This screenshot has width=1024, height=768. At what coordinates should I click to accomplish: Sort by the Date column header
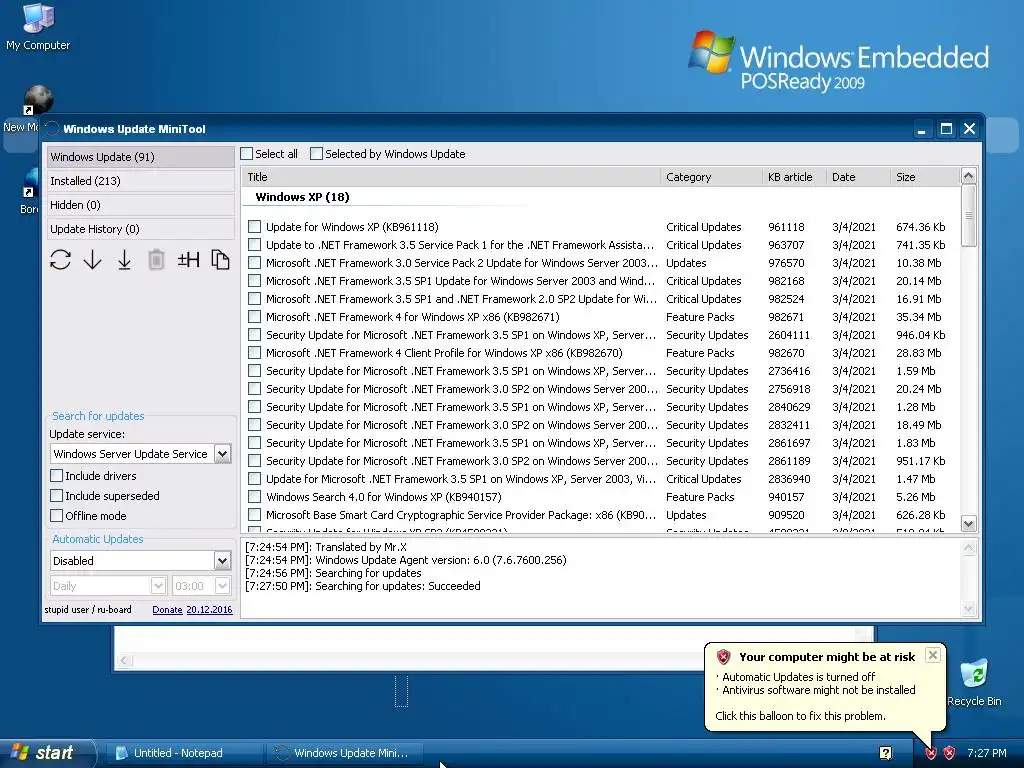[x=858, y=177]
